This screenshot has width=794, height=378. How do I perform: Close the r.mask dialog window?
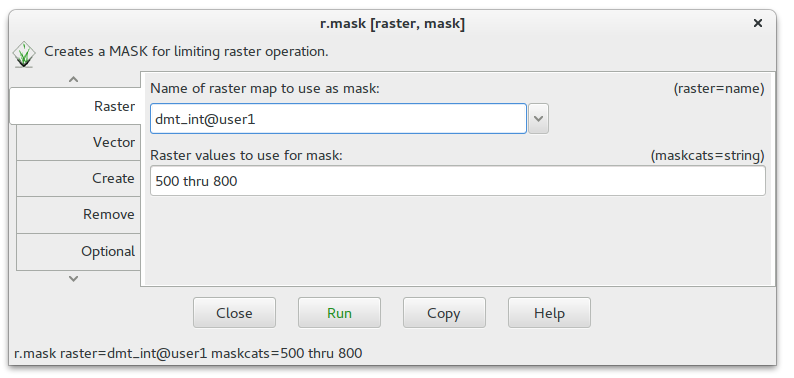click(758, 23)
